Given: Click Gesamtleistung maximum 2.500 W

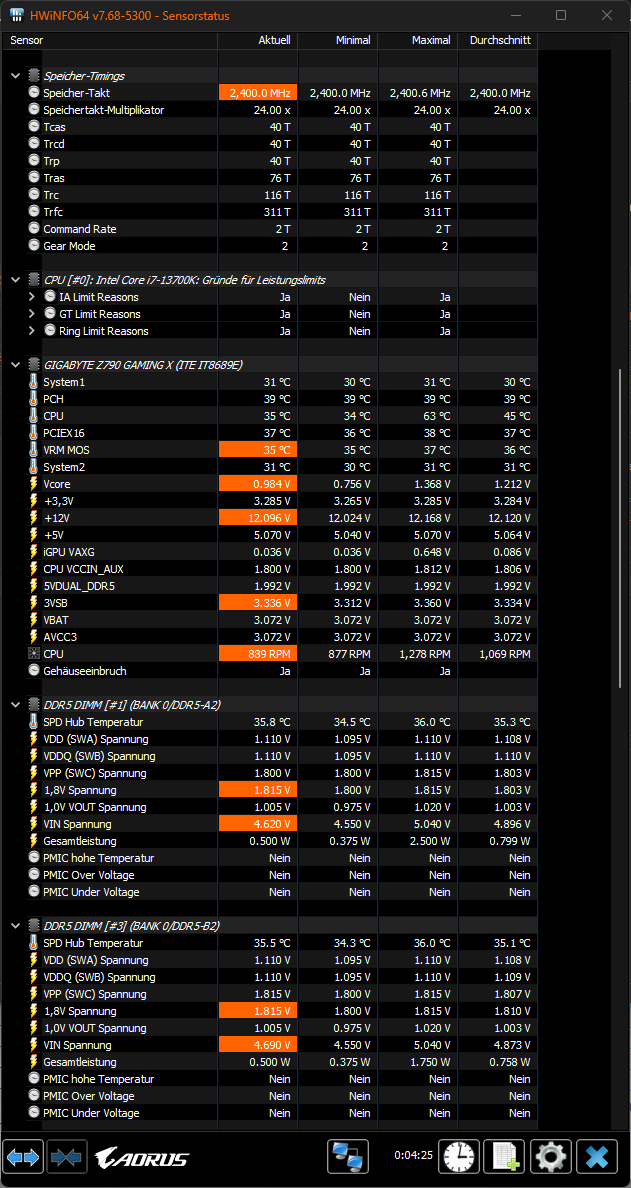Looking at the screenshot, I should tap(432, 841).
